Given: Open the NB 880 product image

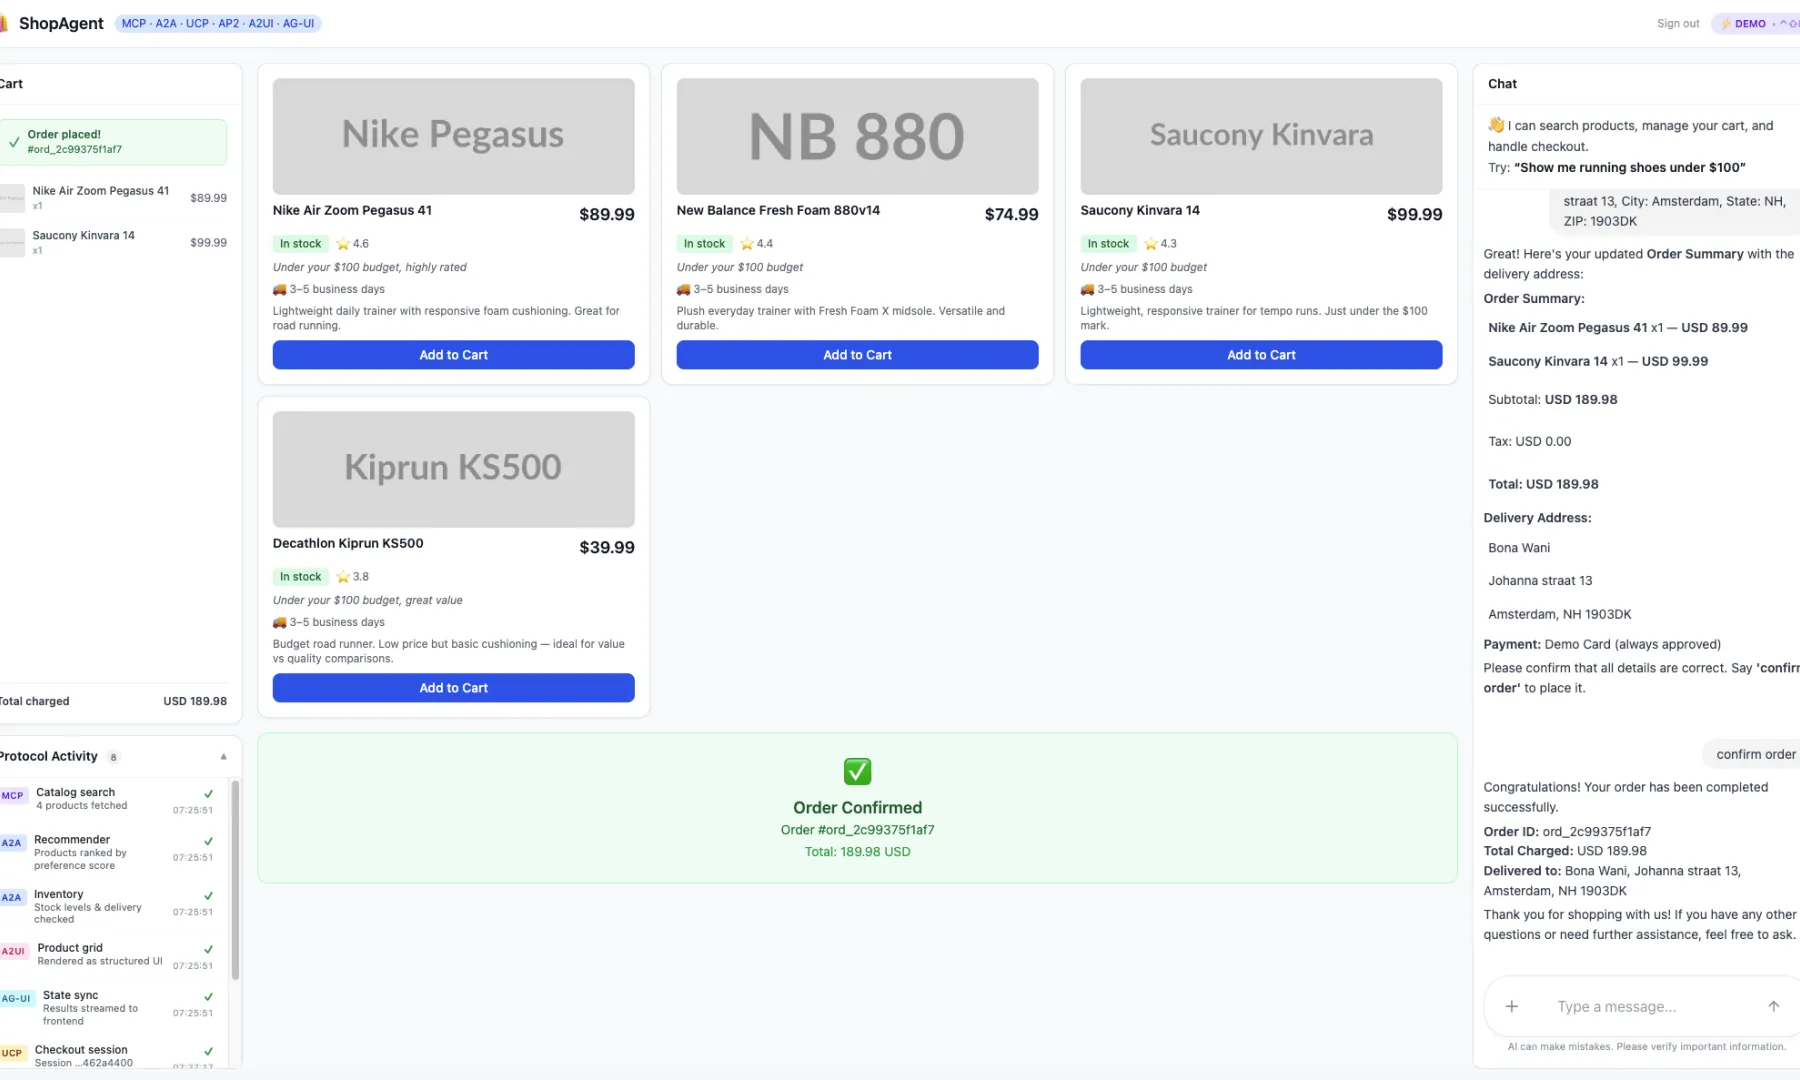Looking at the screenshot, I should pos(857,136).
